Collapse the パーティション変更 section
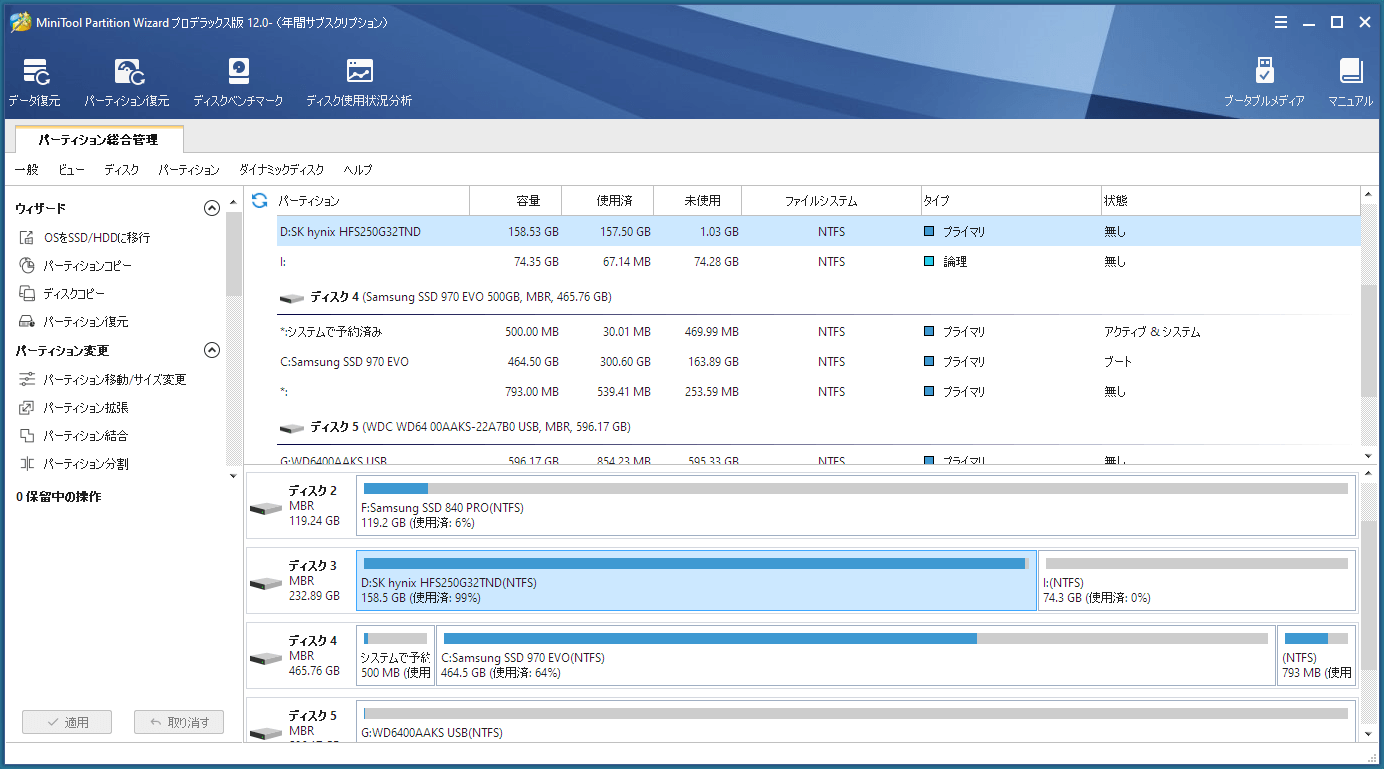Image resolution: width=1384 pixels, height=769 pixels. (211, 350)
